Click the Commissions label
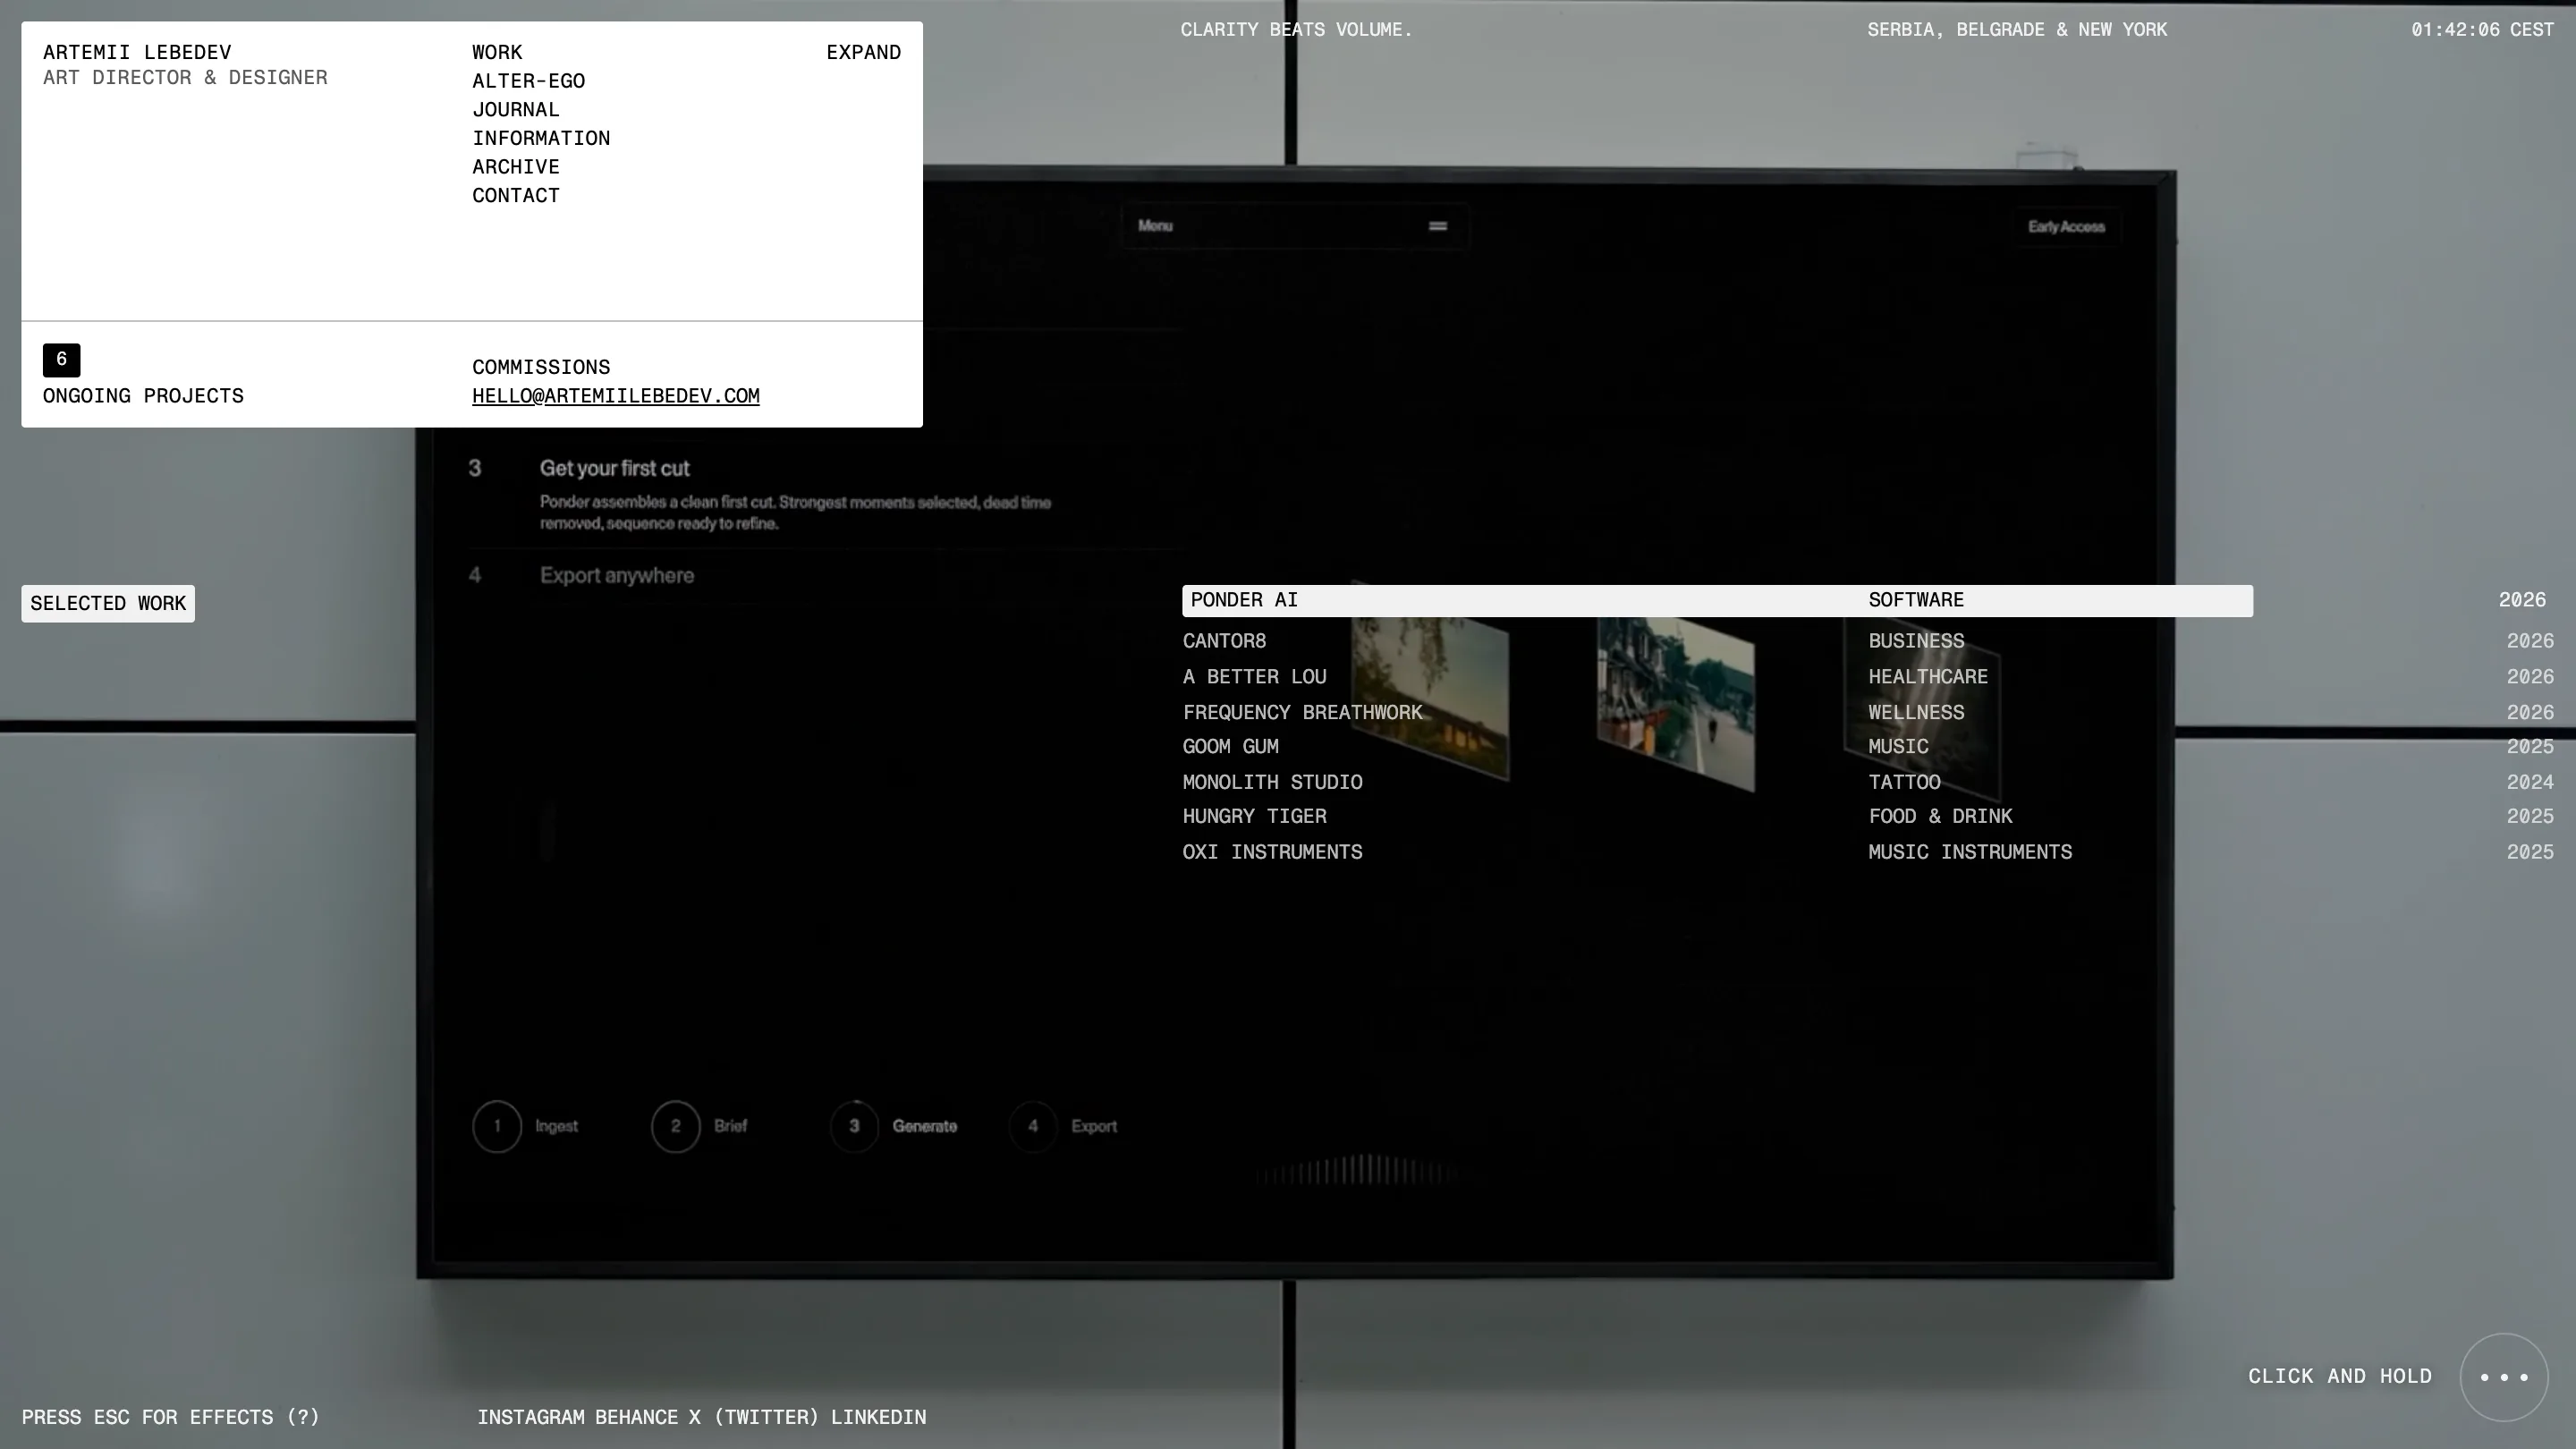Image resolution: width=2576 pixels, height=1449 pixels. tap(541, 368)
